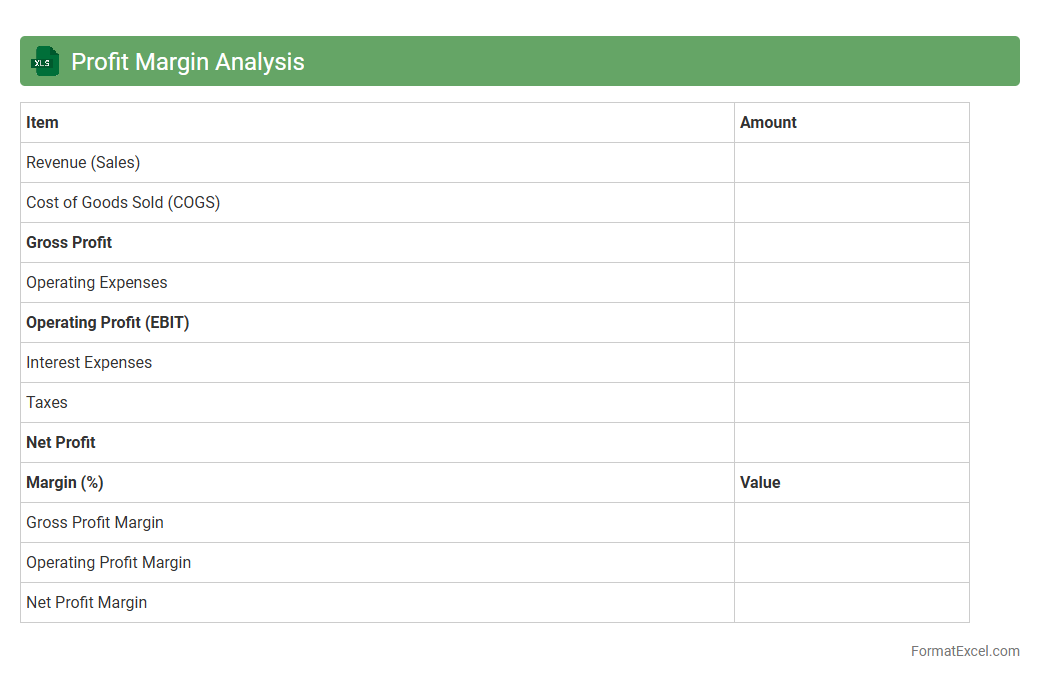
Task: Select the Revenue (Sales) row label
Action: coord(83,163)
